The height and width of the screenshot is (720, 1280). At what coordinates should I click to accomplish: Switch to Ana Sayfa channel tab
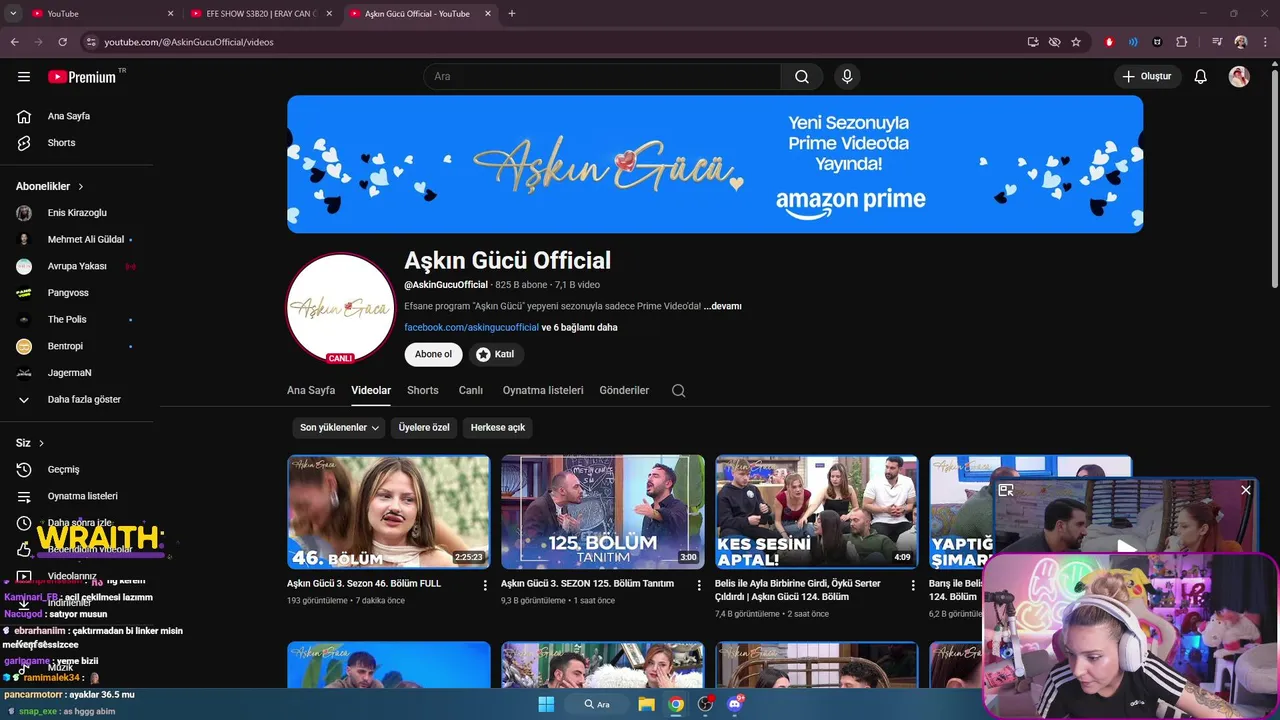pos(311,390)
